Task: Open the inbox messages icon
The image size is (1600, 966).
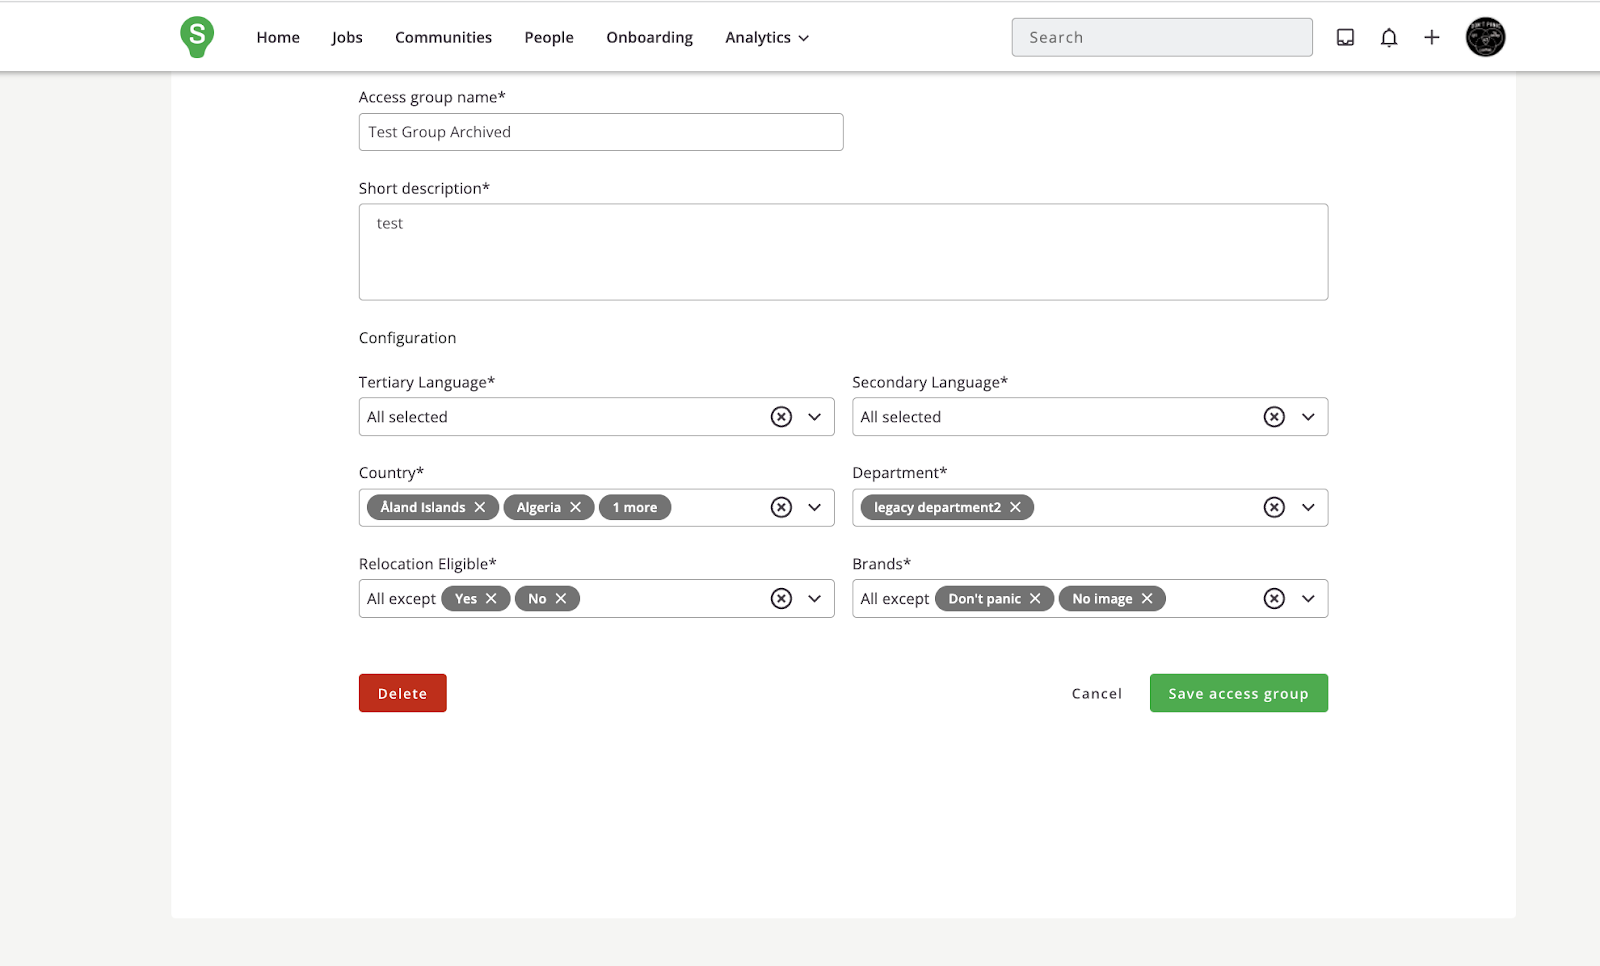Action: tap(1345, 37)
